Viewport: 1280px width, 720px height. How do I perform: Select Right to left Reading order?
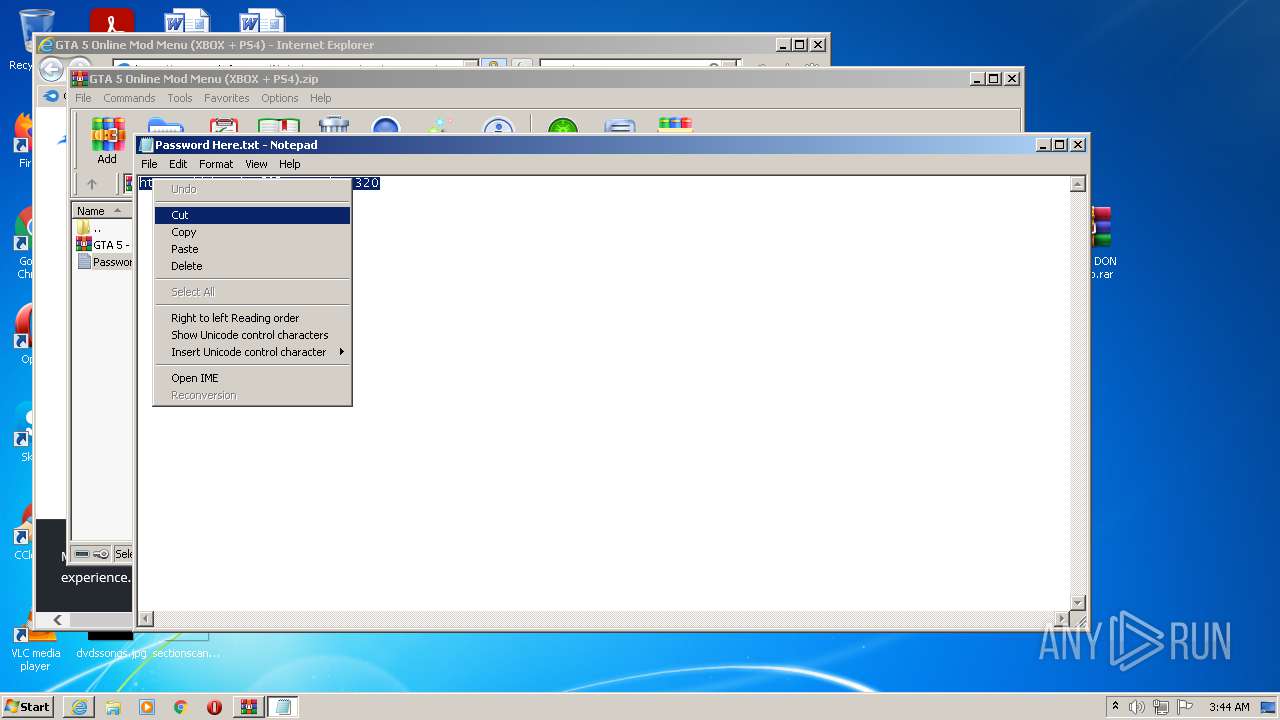(252, 318)
